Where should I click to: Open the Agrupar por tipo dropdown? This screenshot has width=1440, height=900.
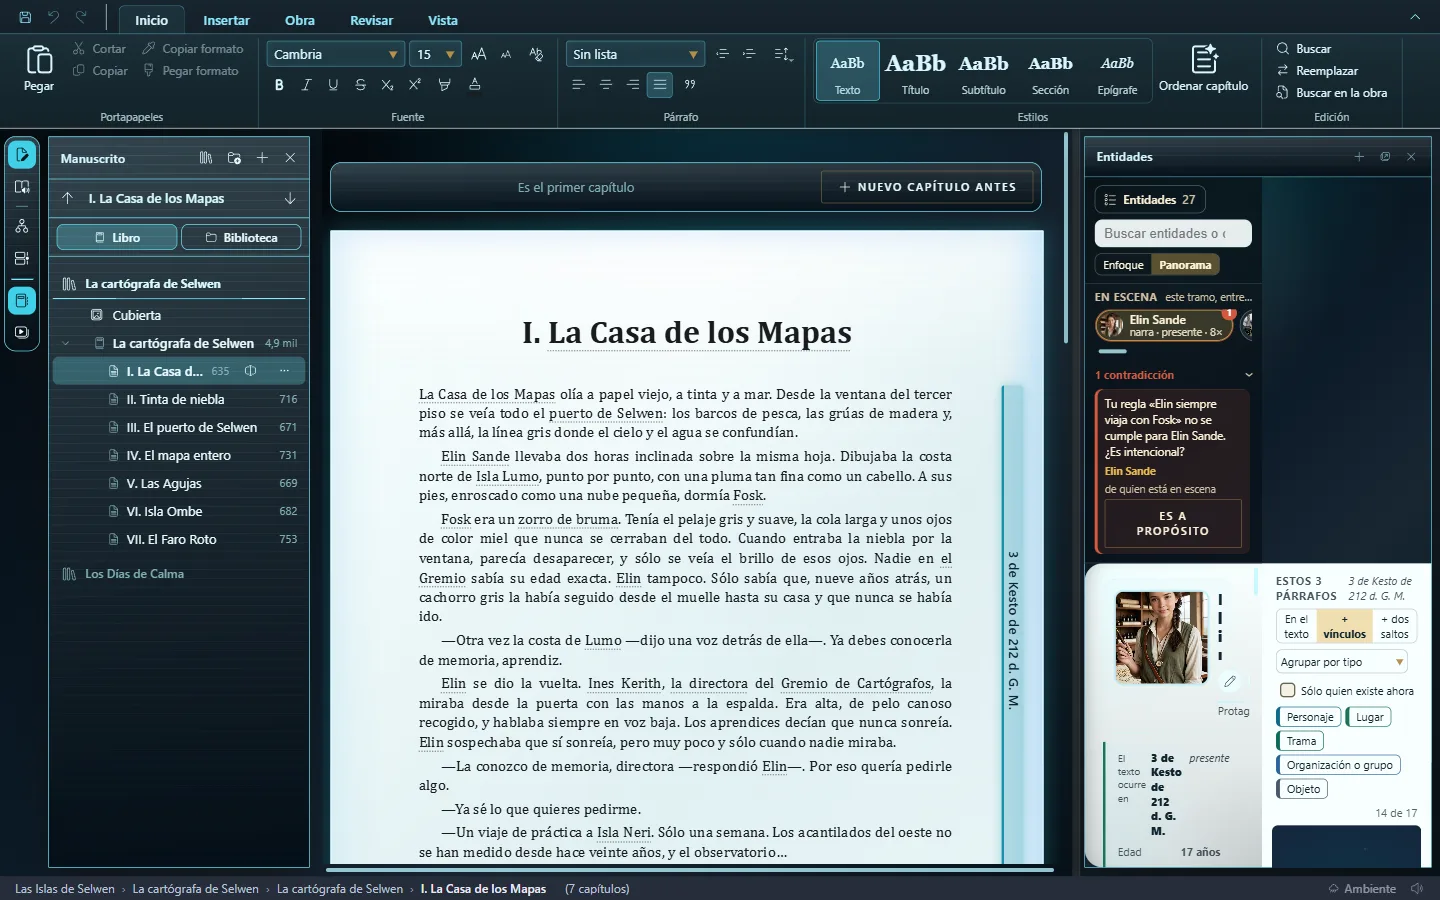(1342, 662)
